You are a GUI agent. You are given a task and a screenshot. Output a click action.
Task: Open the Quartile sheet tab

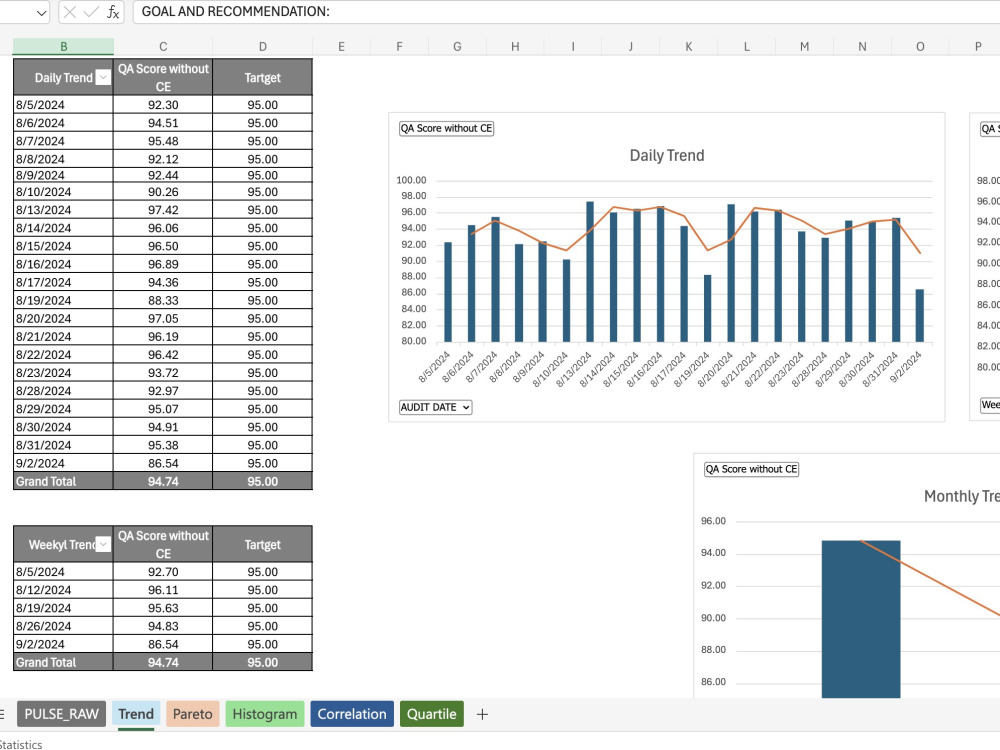pos(432,714)
